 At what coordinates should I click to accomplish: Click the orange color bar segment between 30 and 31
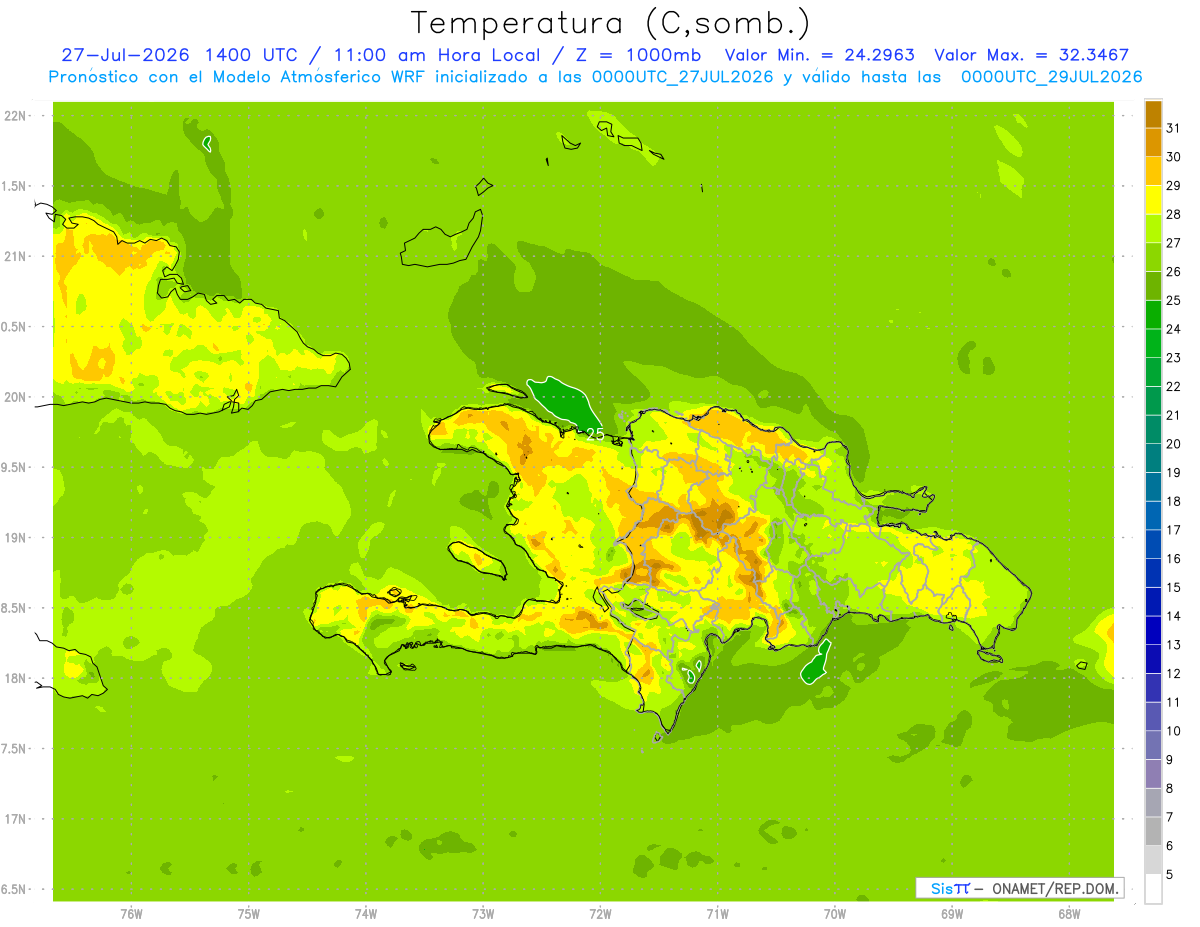[x=1153, y=142]
